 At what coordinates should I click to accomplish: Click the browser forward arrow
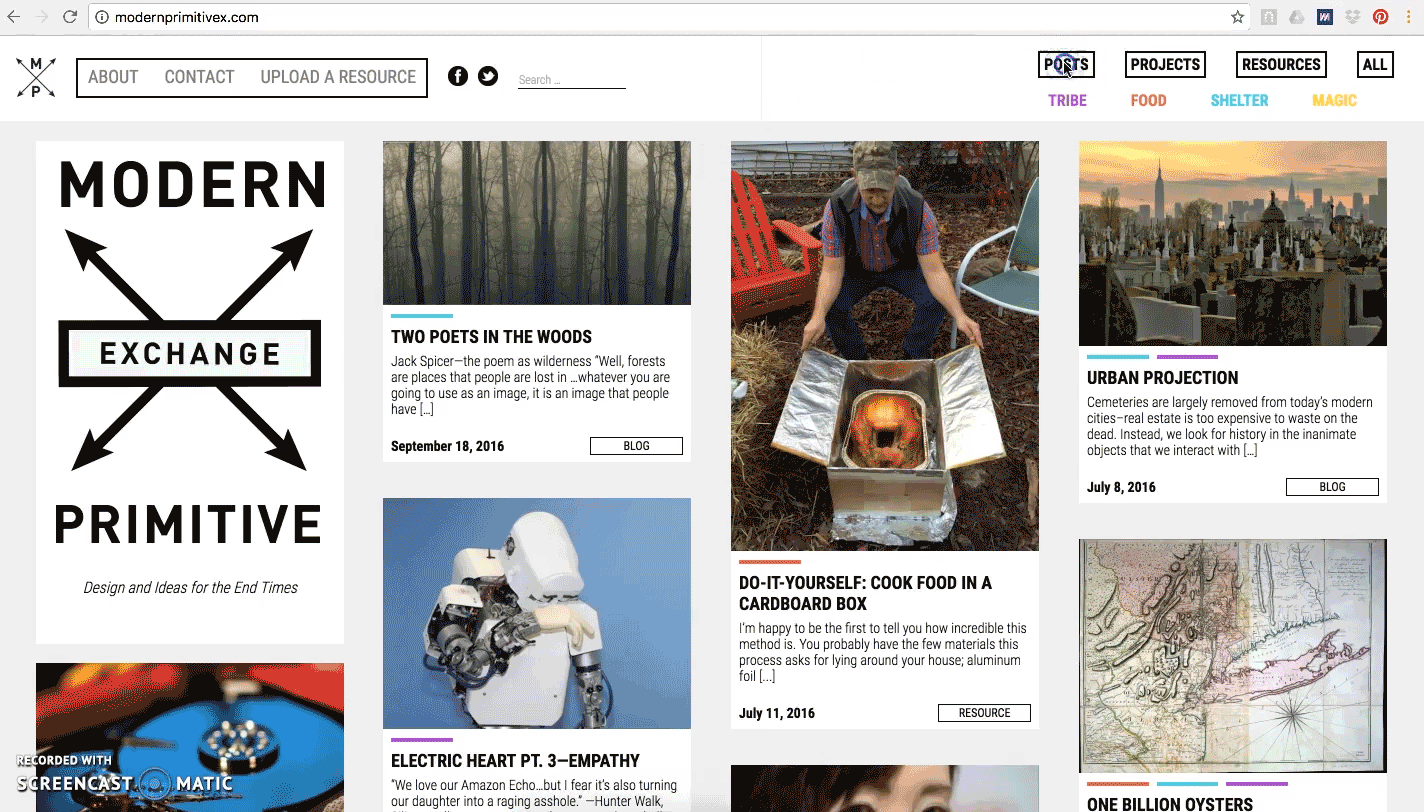(41, 17)
